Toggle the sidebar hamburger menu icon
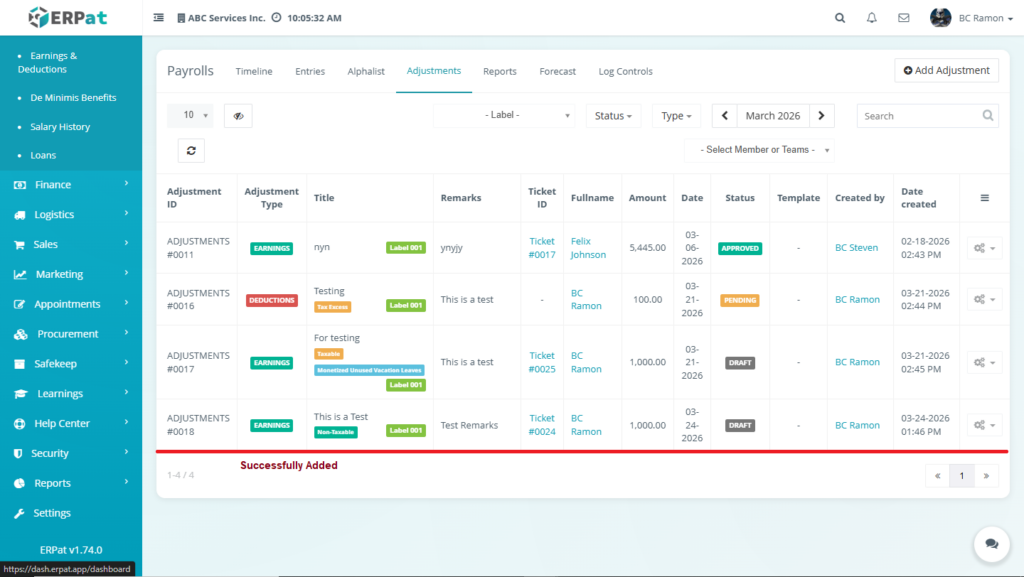Screen dimensions: 1024x577 tap(159, 18)
